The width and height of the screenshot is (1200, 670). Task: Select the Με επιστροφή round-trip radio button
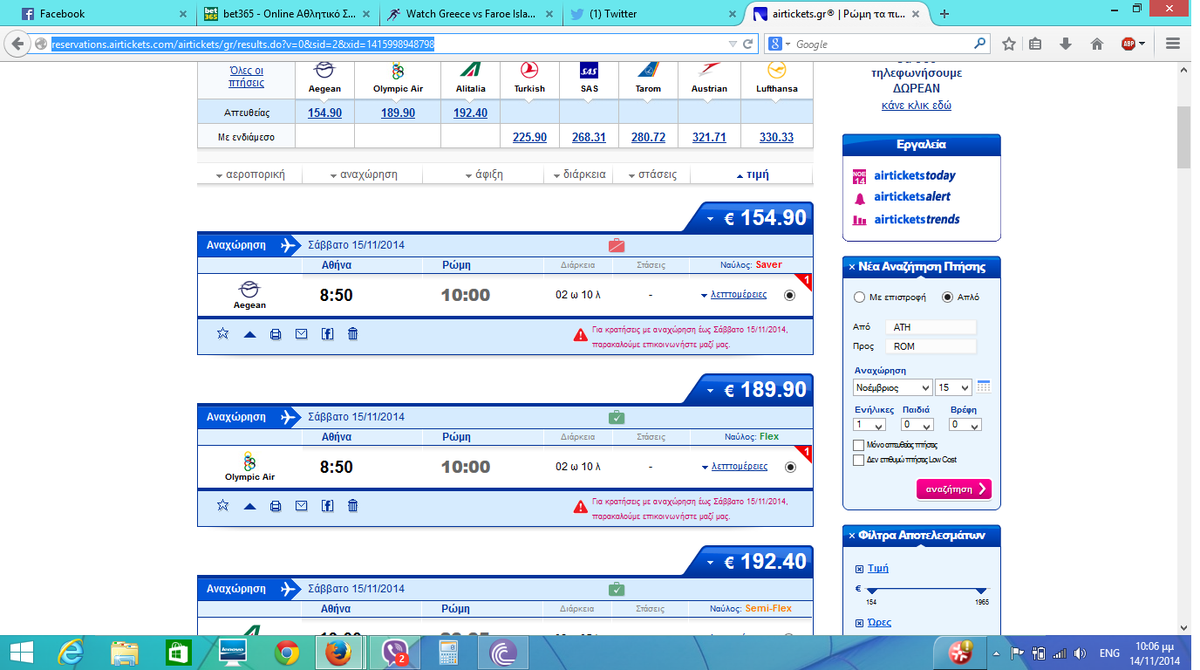coord(859,297)
